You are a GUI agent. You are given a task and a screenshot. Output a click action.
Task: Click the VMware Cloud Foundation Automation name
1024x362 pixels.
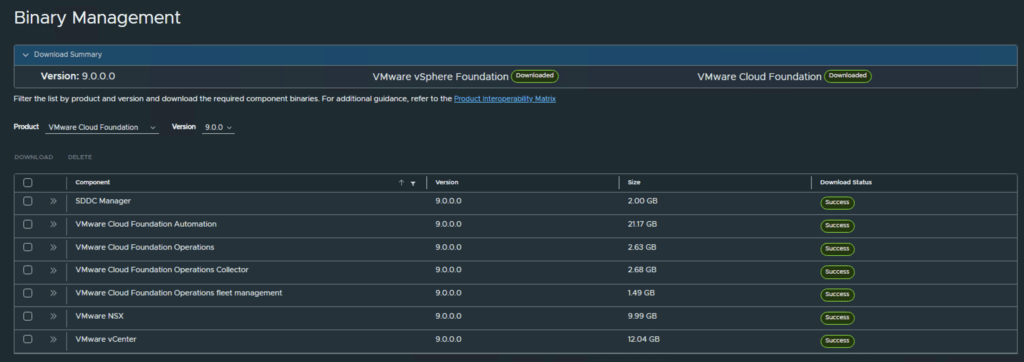pos(146,224)
